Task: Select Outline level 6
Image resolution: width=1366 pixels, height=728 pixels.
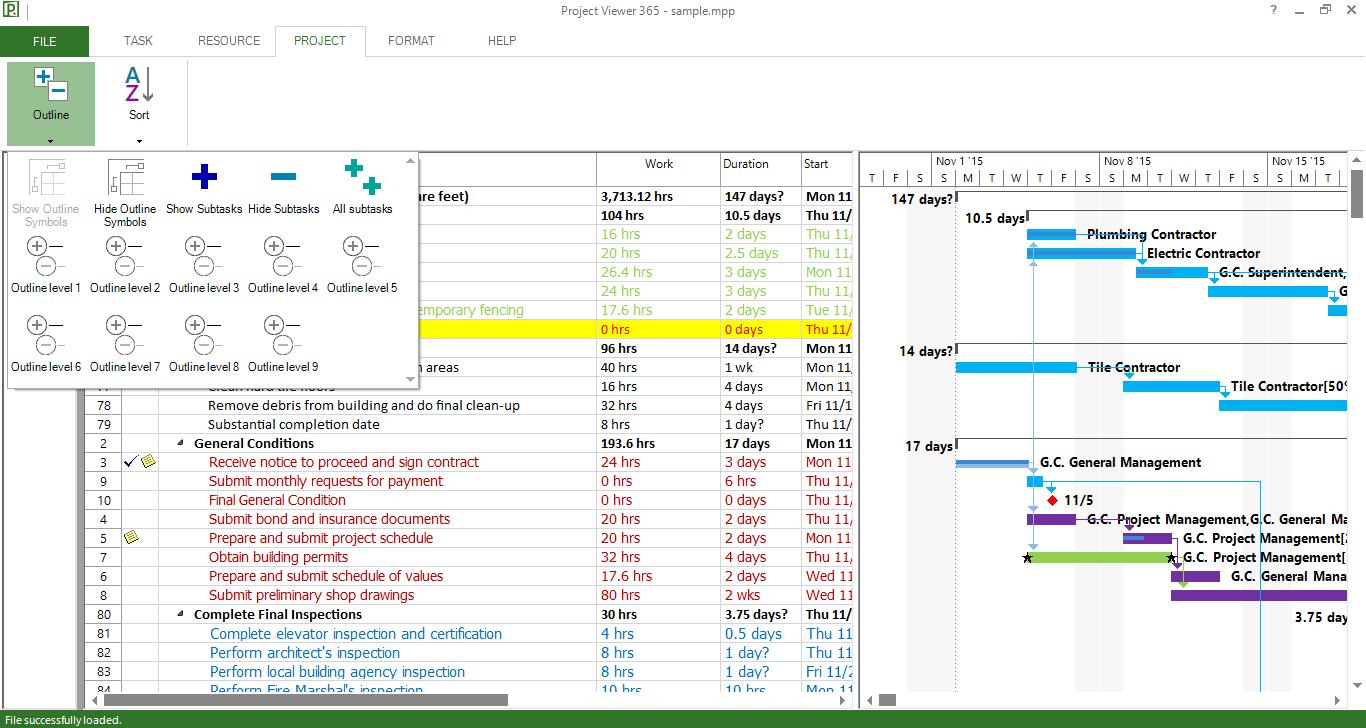Action: pyautogui.click(x=47, y=343)
